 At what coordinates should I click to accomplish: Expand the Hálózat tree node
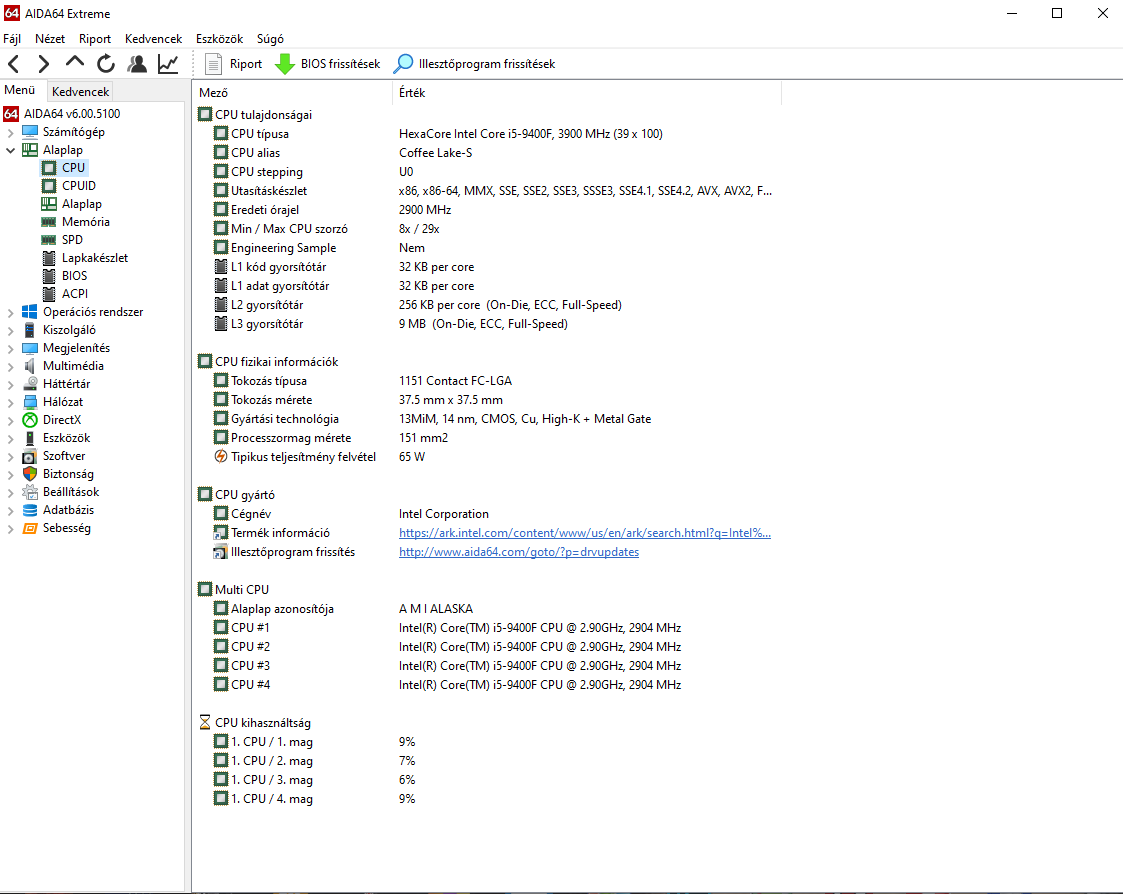pyautogui.click(x=10, y=403)
